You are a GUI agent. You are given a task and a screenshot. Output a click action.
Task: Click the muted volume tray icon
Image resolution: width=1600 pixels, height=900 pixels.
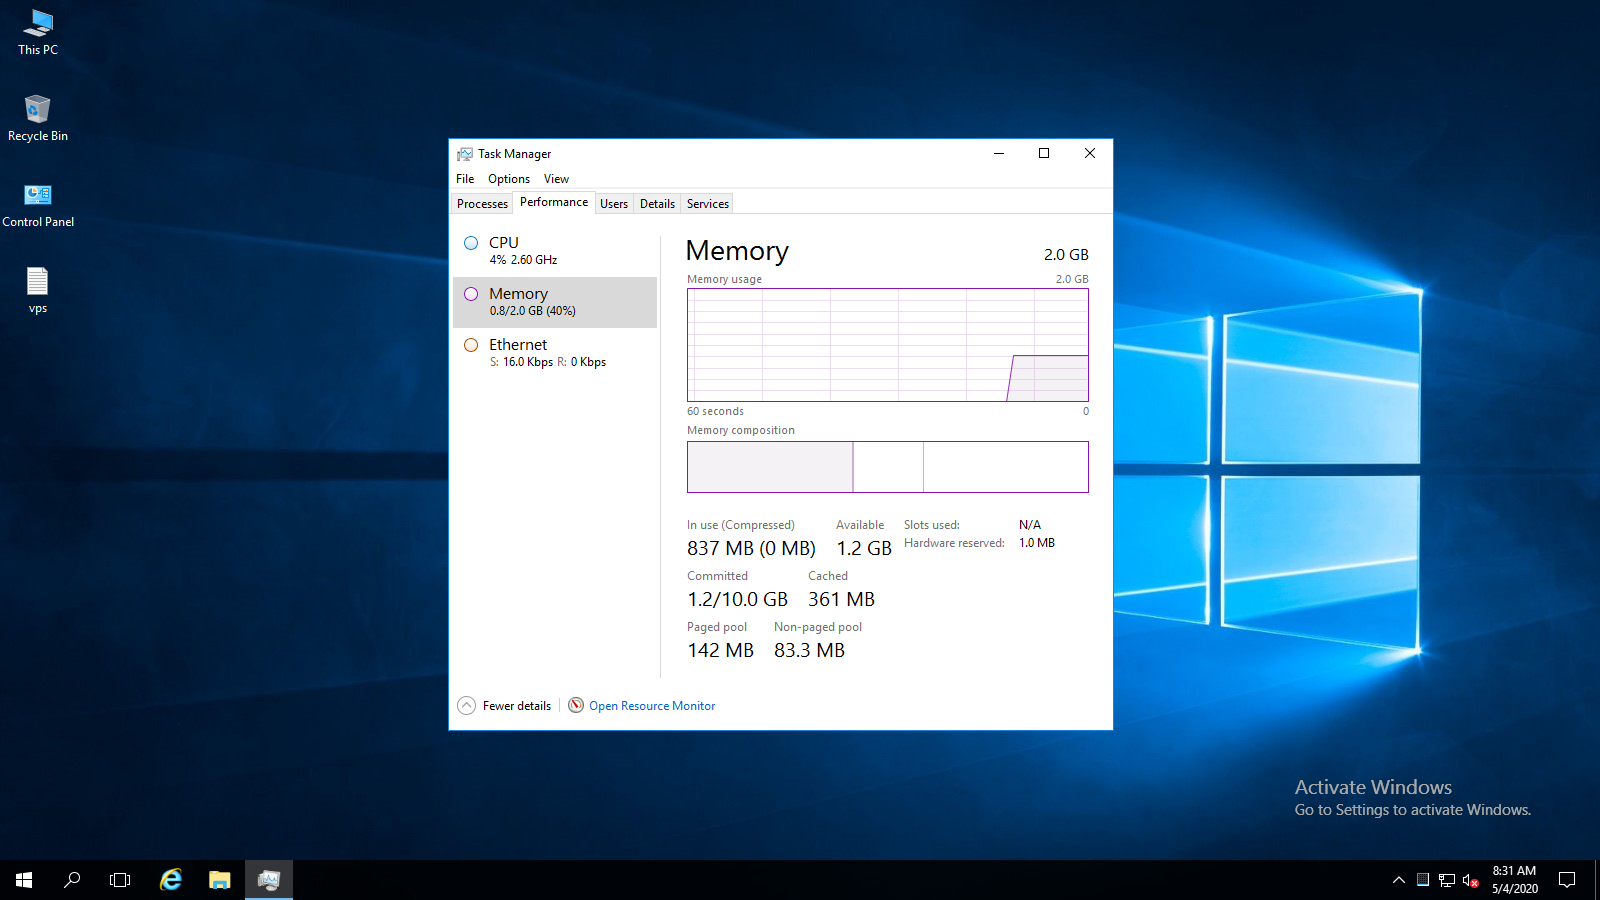(1470, 880)
